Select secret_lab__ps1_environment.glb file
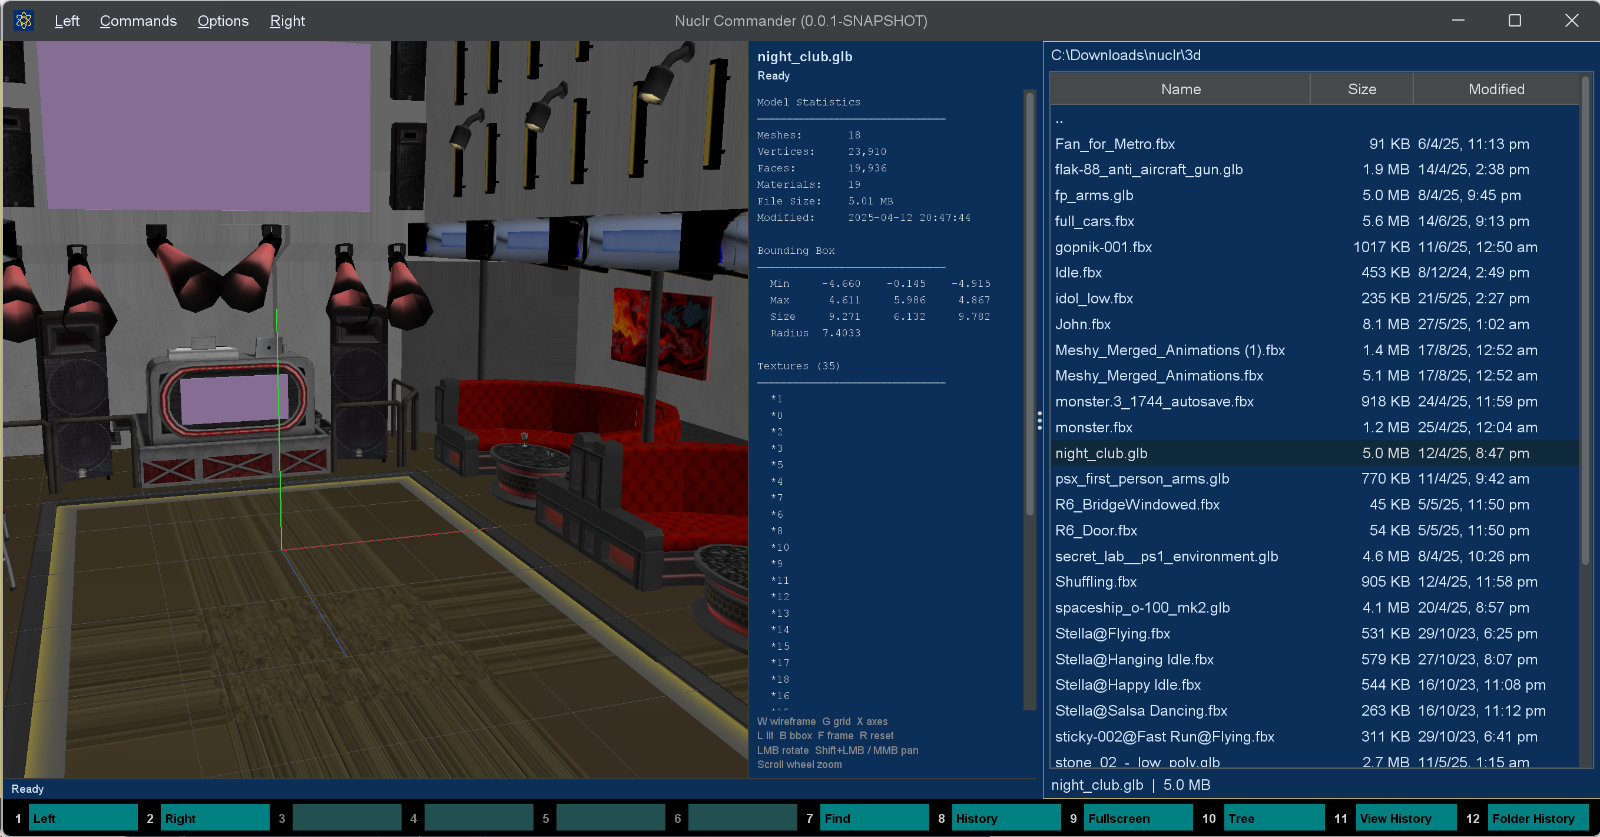 (1315, 557)
